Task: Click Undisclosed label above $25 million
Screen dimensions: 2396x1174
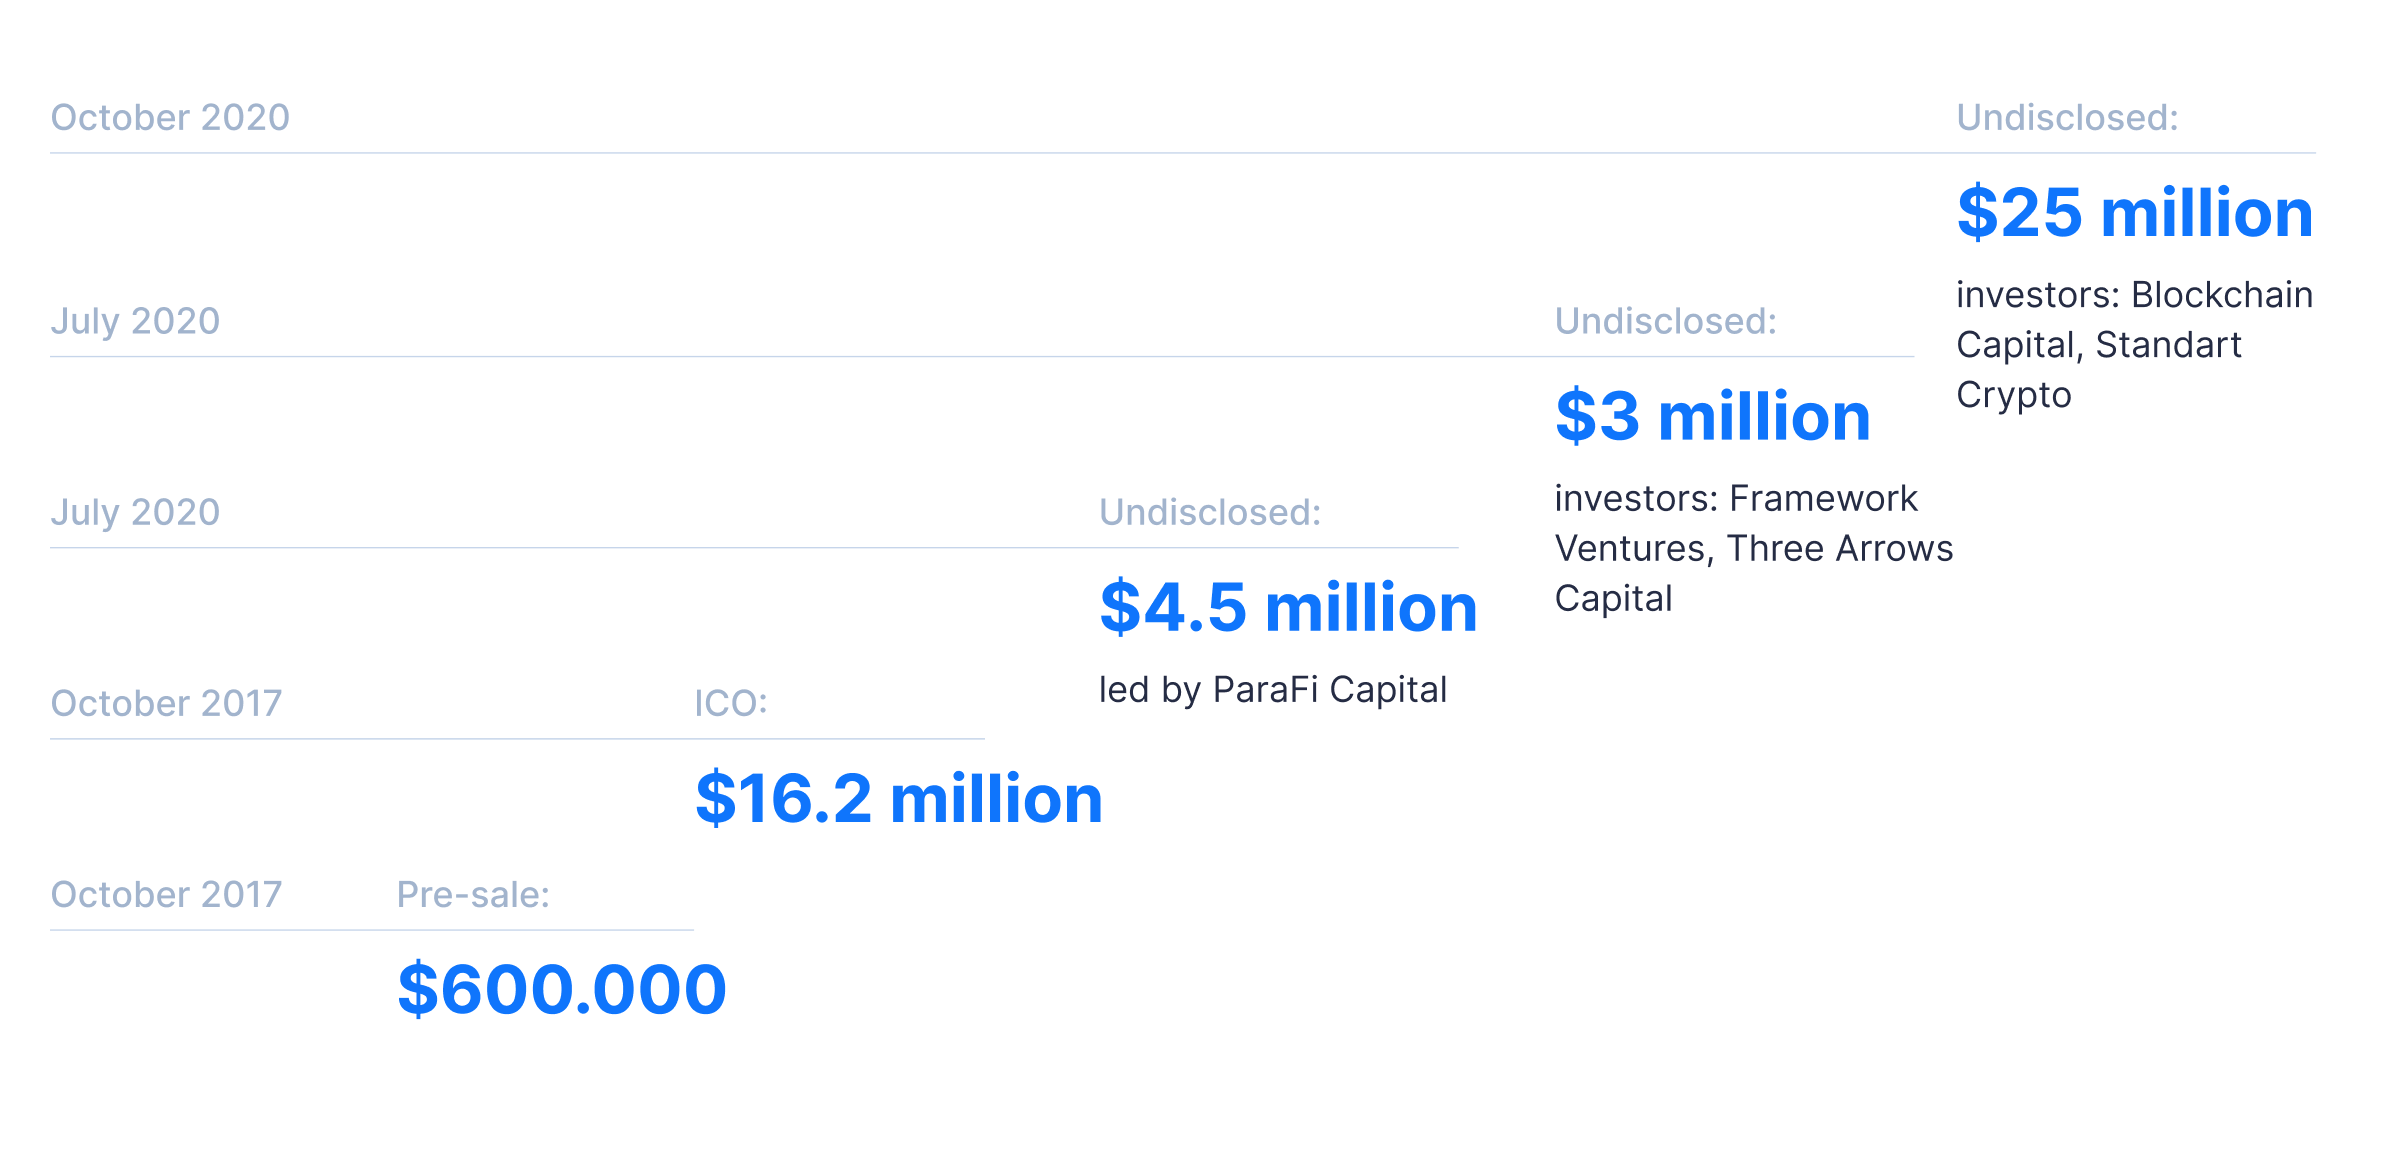Action: click(x=2067, y=117)
